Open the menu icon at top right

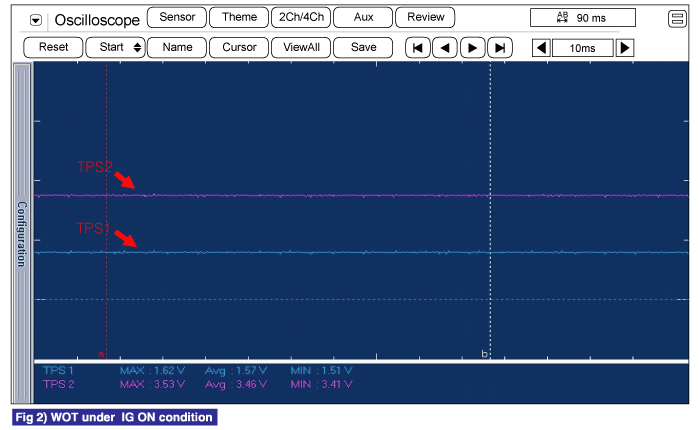[677, 19]
